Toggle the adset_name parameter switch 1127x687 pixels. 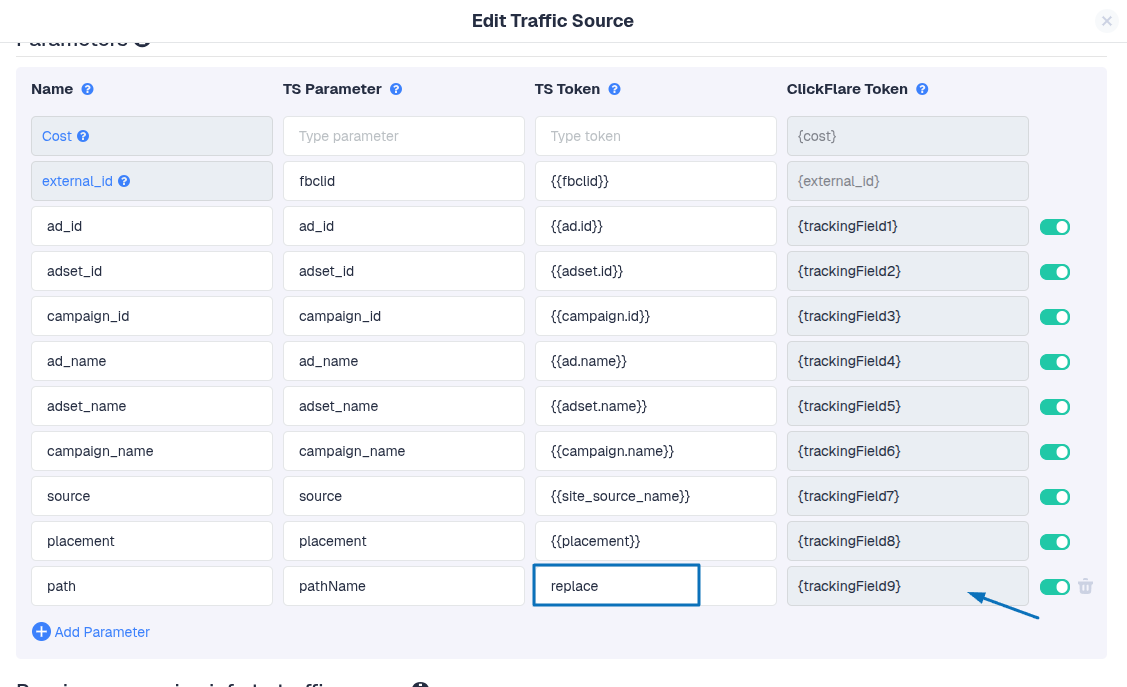click(1055, 407)
